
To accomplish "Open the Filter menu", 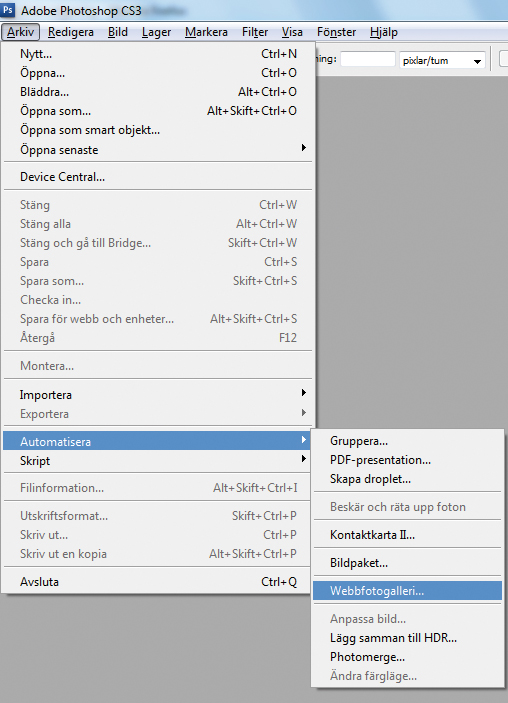I will pyautogui.click(x=255, y=32).
